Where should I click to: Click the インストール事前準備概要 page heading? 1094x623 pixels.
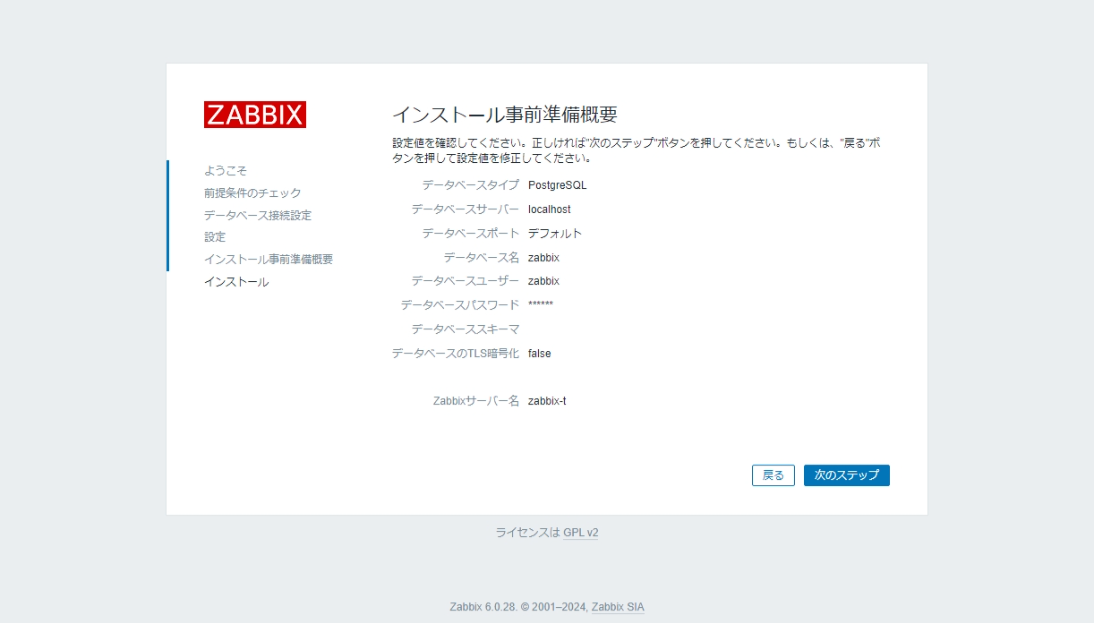(x=504, y=114)
